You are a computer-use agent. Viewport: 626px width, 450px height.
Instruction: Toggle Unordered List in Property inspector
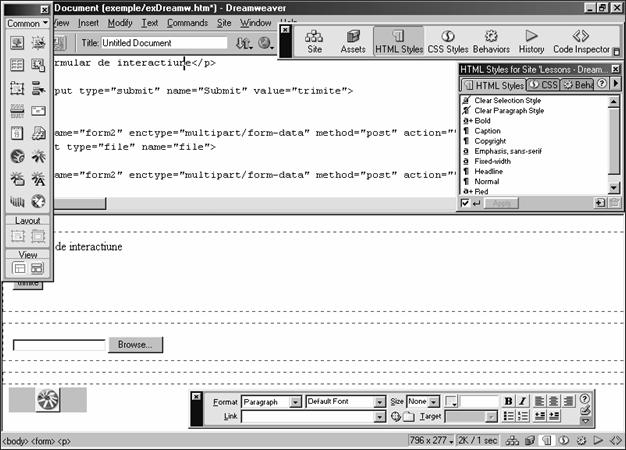coord(509,416)
